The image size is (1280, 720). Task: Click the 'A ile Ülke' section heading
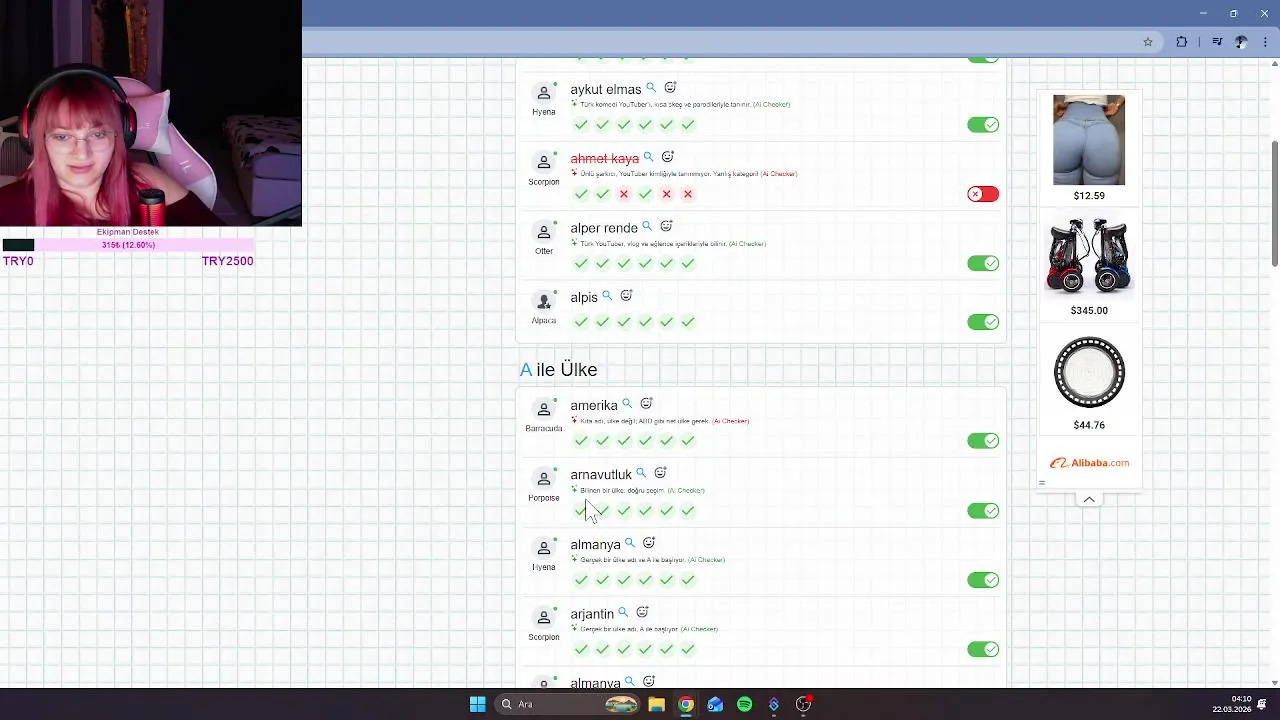[558, 370]
